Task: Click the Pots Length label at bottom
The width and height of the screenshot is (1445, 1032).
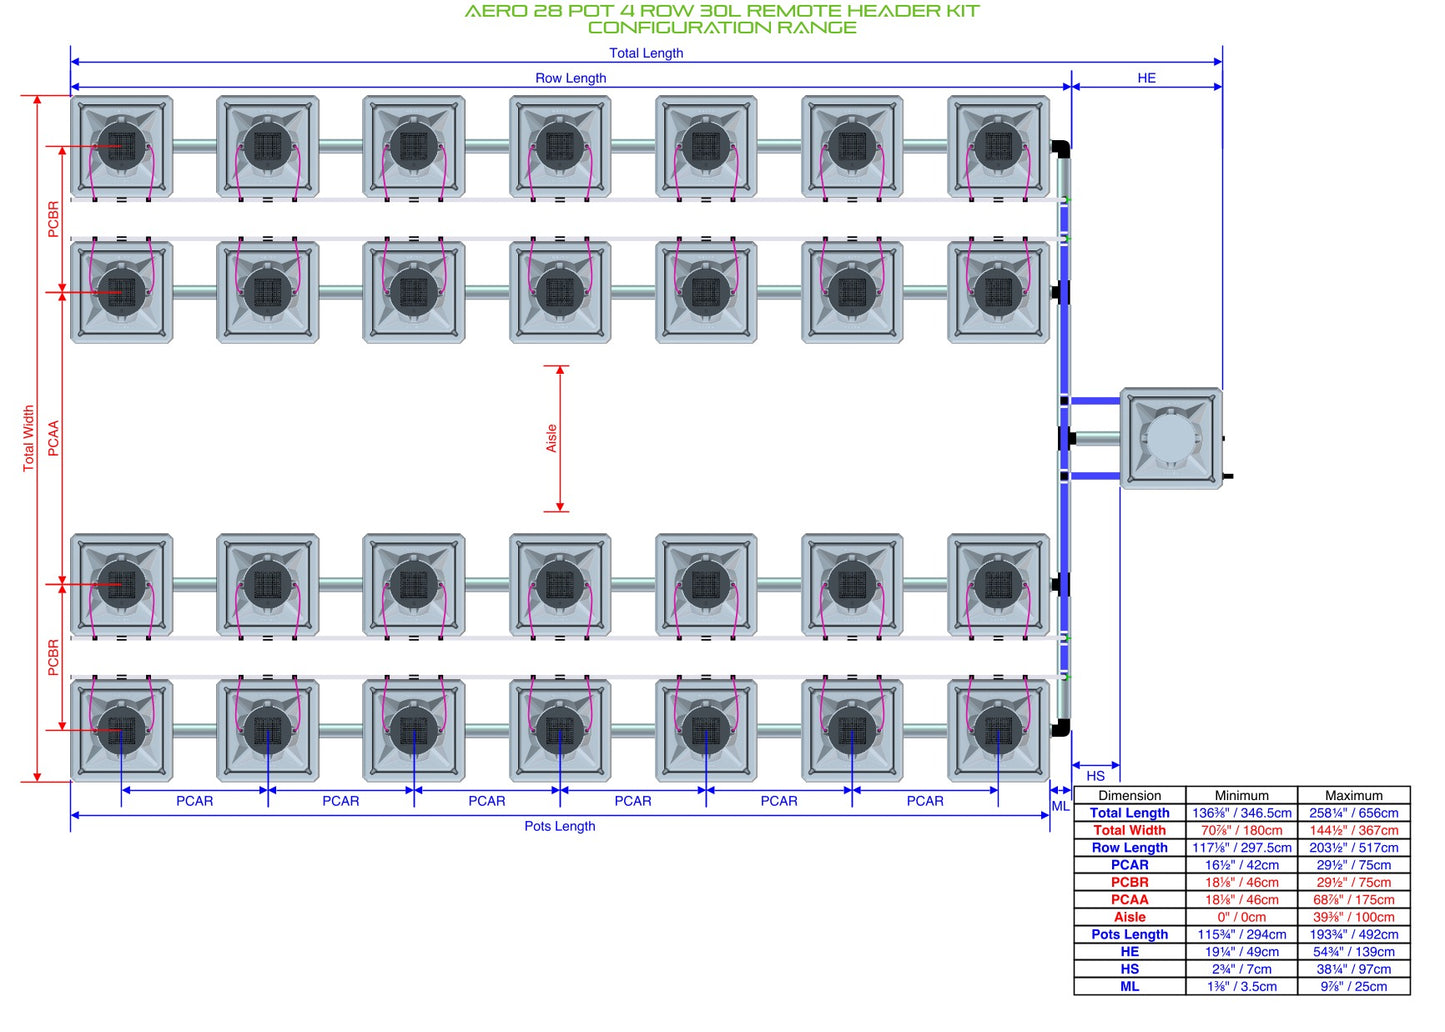Action: click(x=559, y=826)
